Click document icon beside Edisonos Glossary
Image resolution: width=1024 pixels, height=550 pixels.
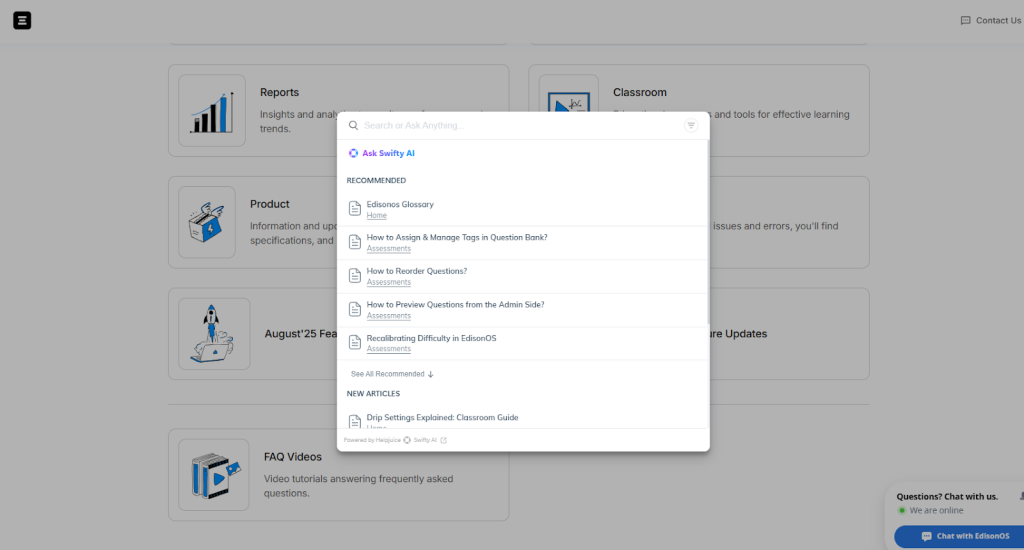pyautogui.click(x=355, y=208)
